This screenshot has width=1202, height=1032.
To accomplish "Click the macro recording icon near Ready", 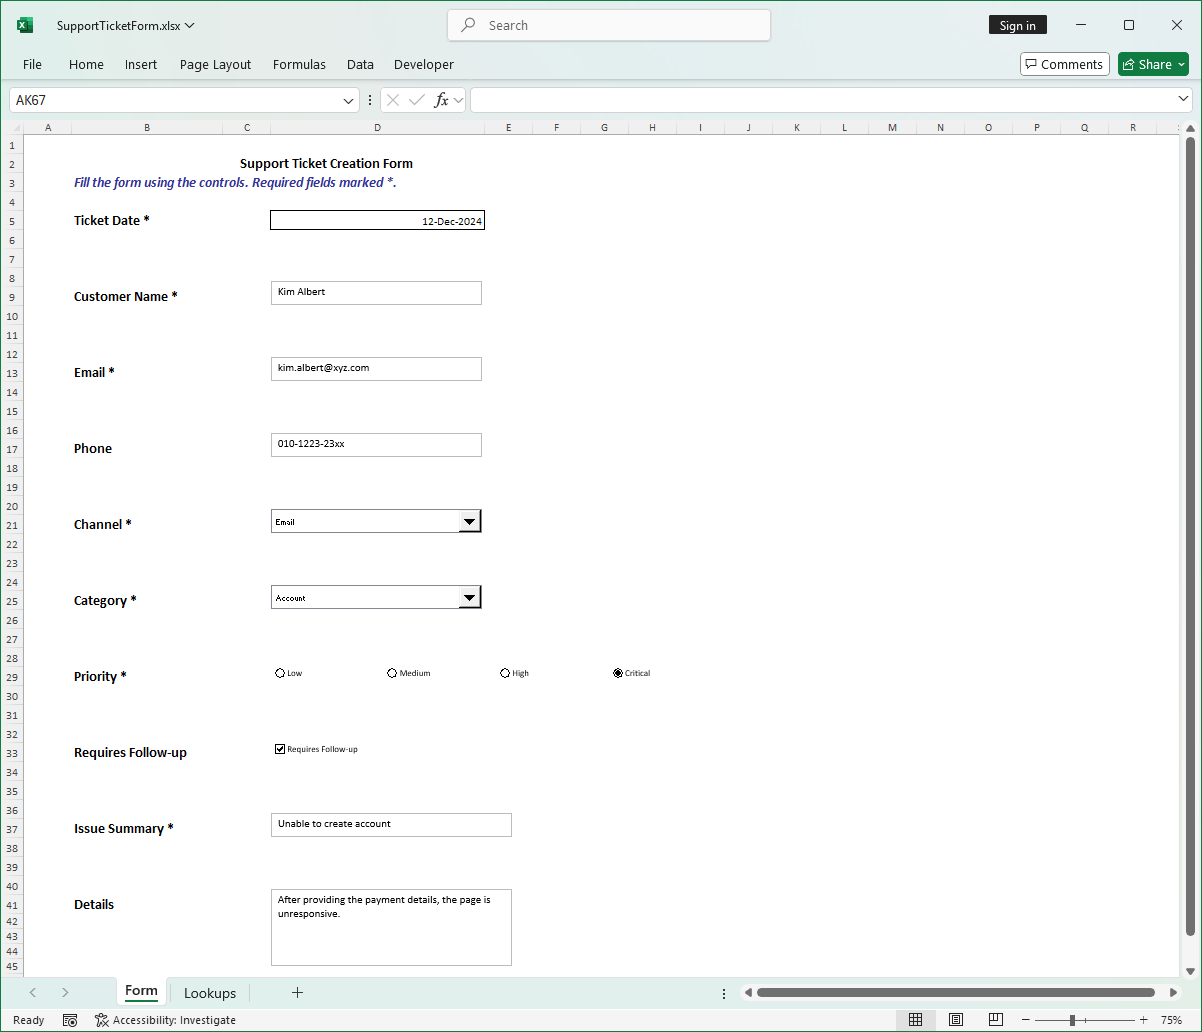I will [x=70, y=1019].
